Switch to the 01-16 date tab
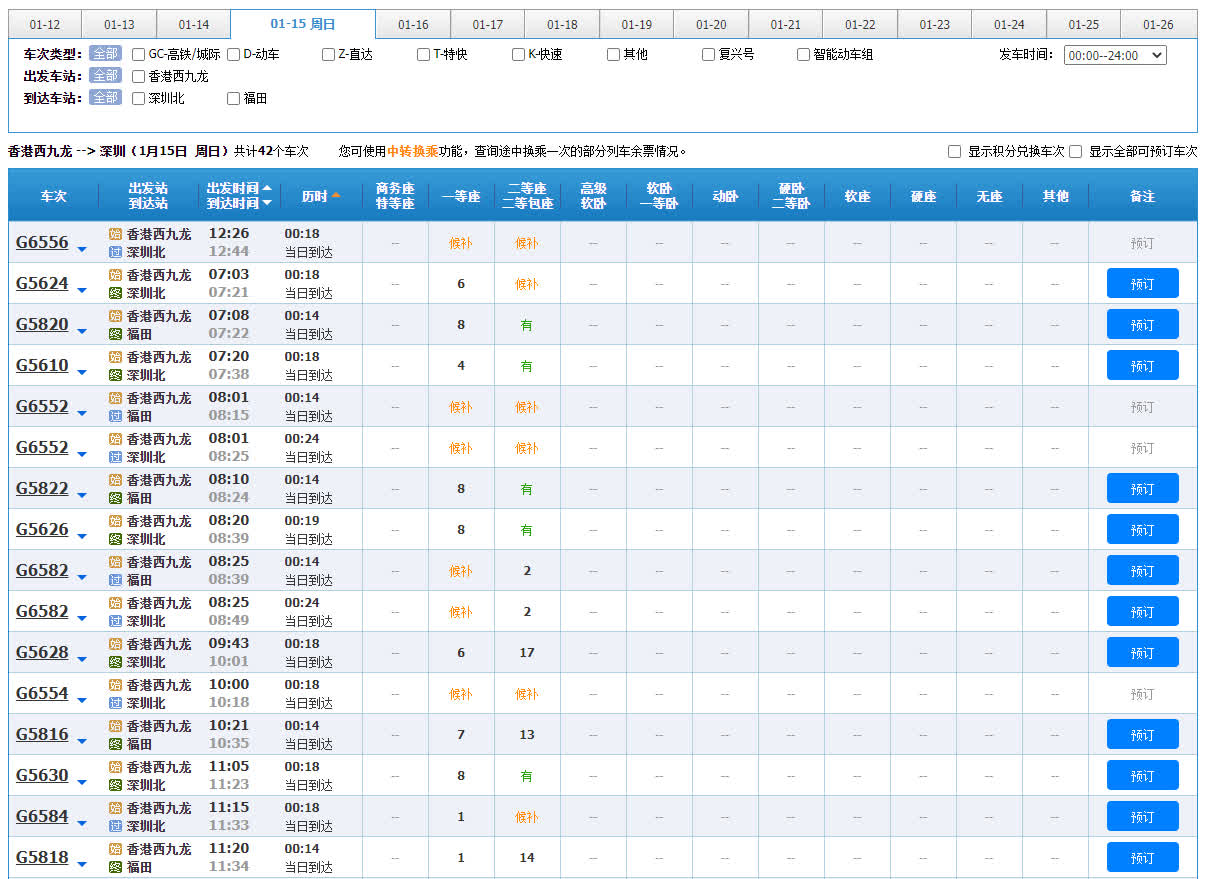This screenshot has height=879, width=1215. tap(413, 25)
